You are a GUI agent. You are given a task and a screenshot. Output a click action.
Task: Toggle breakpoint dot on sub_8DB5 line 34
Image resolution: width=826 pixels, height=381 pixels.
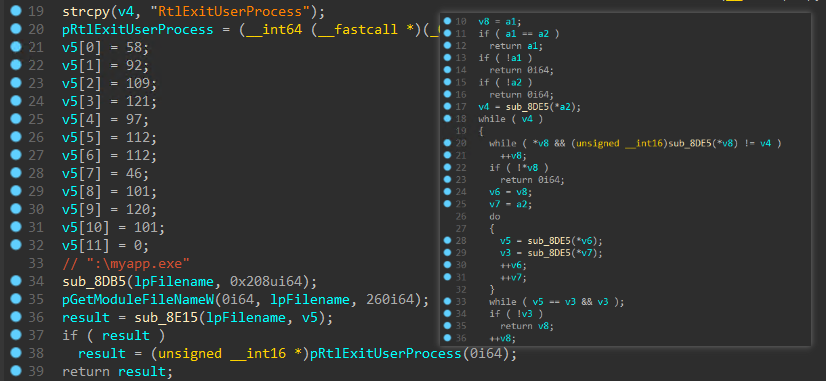[15, 281]
